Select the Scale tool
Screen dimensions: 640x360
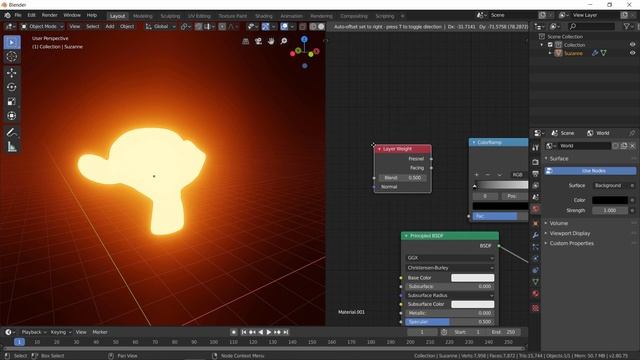click(x=12, y=101)
